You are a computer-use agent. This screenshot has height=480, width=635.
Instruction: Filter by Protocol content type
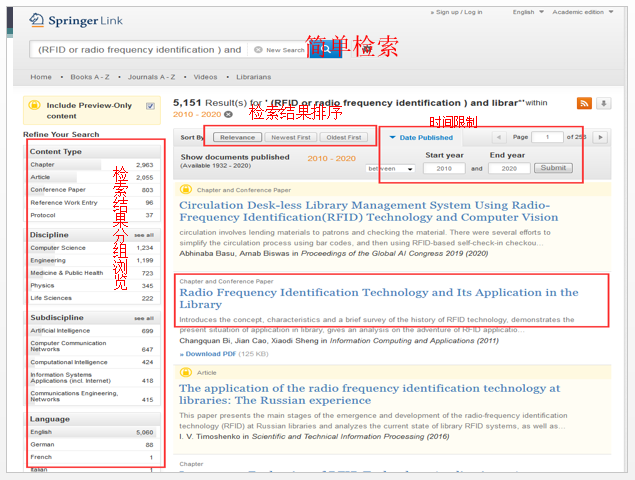[92, 215]
